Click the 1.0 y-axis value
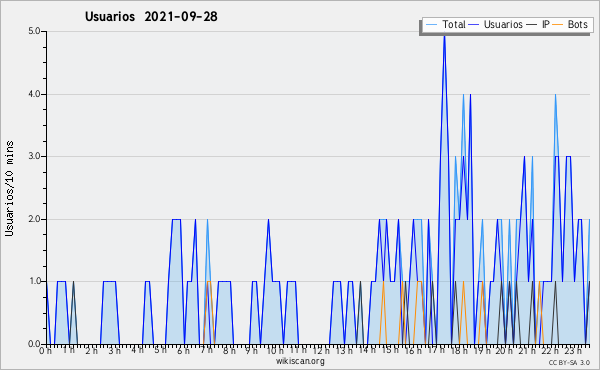This screenshot has width=600, height=370. [x=34, y=281]
